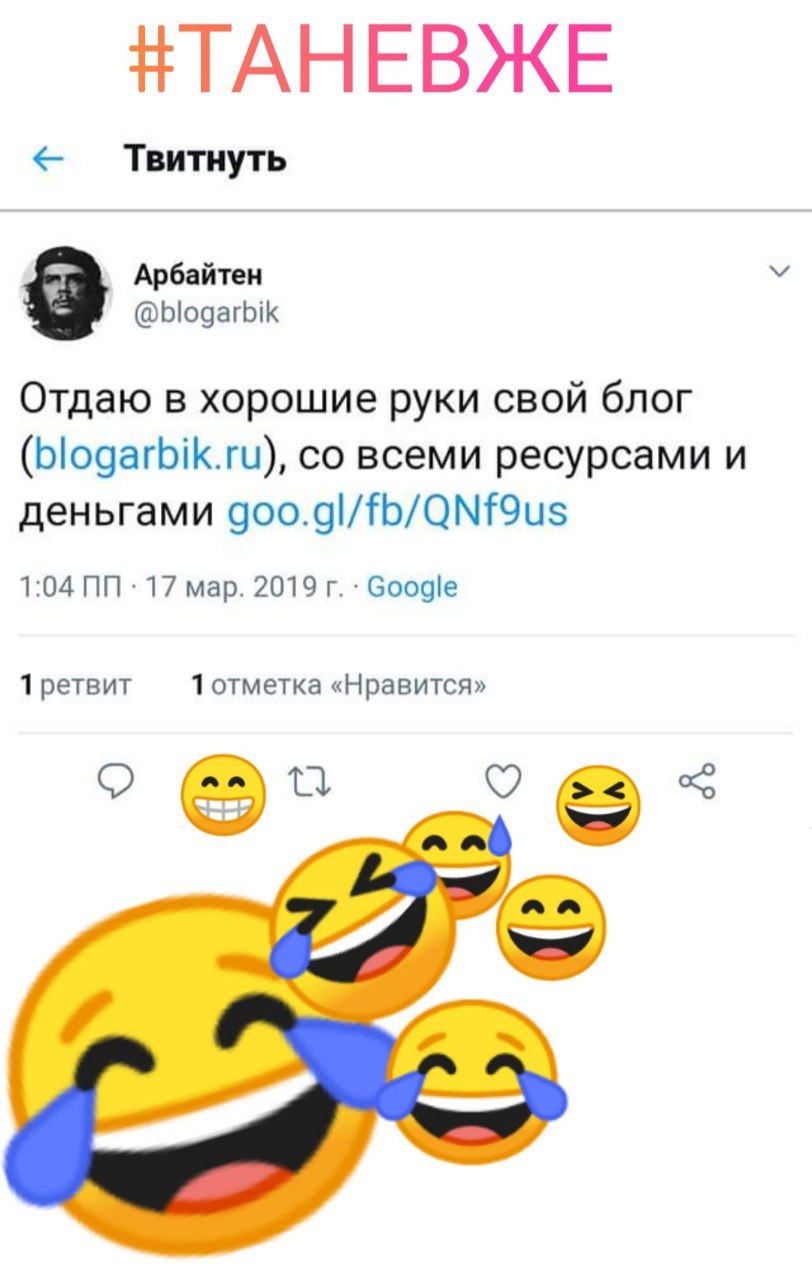812x1280 pixels.
Task: Tap the squinting laughing emoji near share
Action: (598, 806)
